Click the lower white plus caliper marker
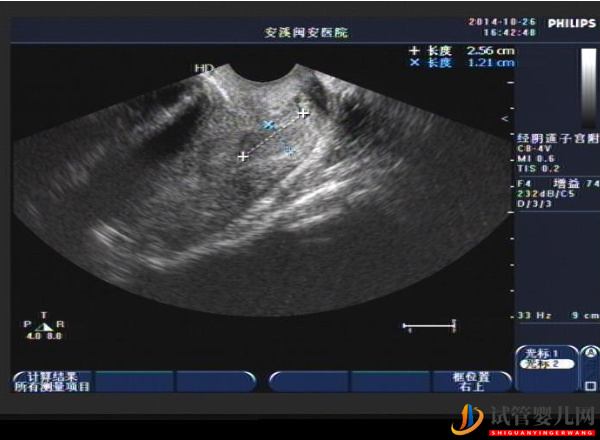The image size is (600, 440). coord(242,156)
